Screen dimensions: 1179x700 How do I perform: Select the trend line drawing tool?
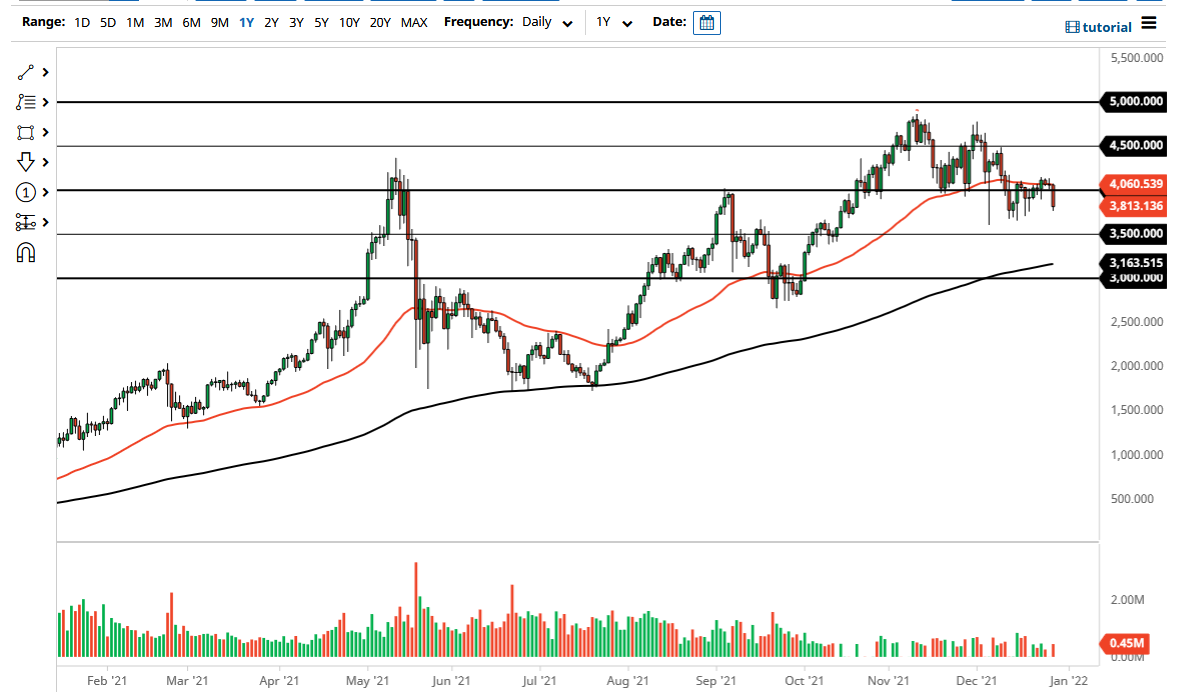tap(25, 72)
